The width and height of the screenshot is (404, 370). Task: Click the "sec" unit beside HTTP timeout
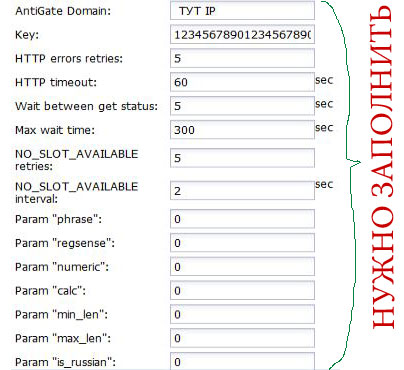pos(324,80)
